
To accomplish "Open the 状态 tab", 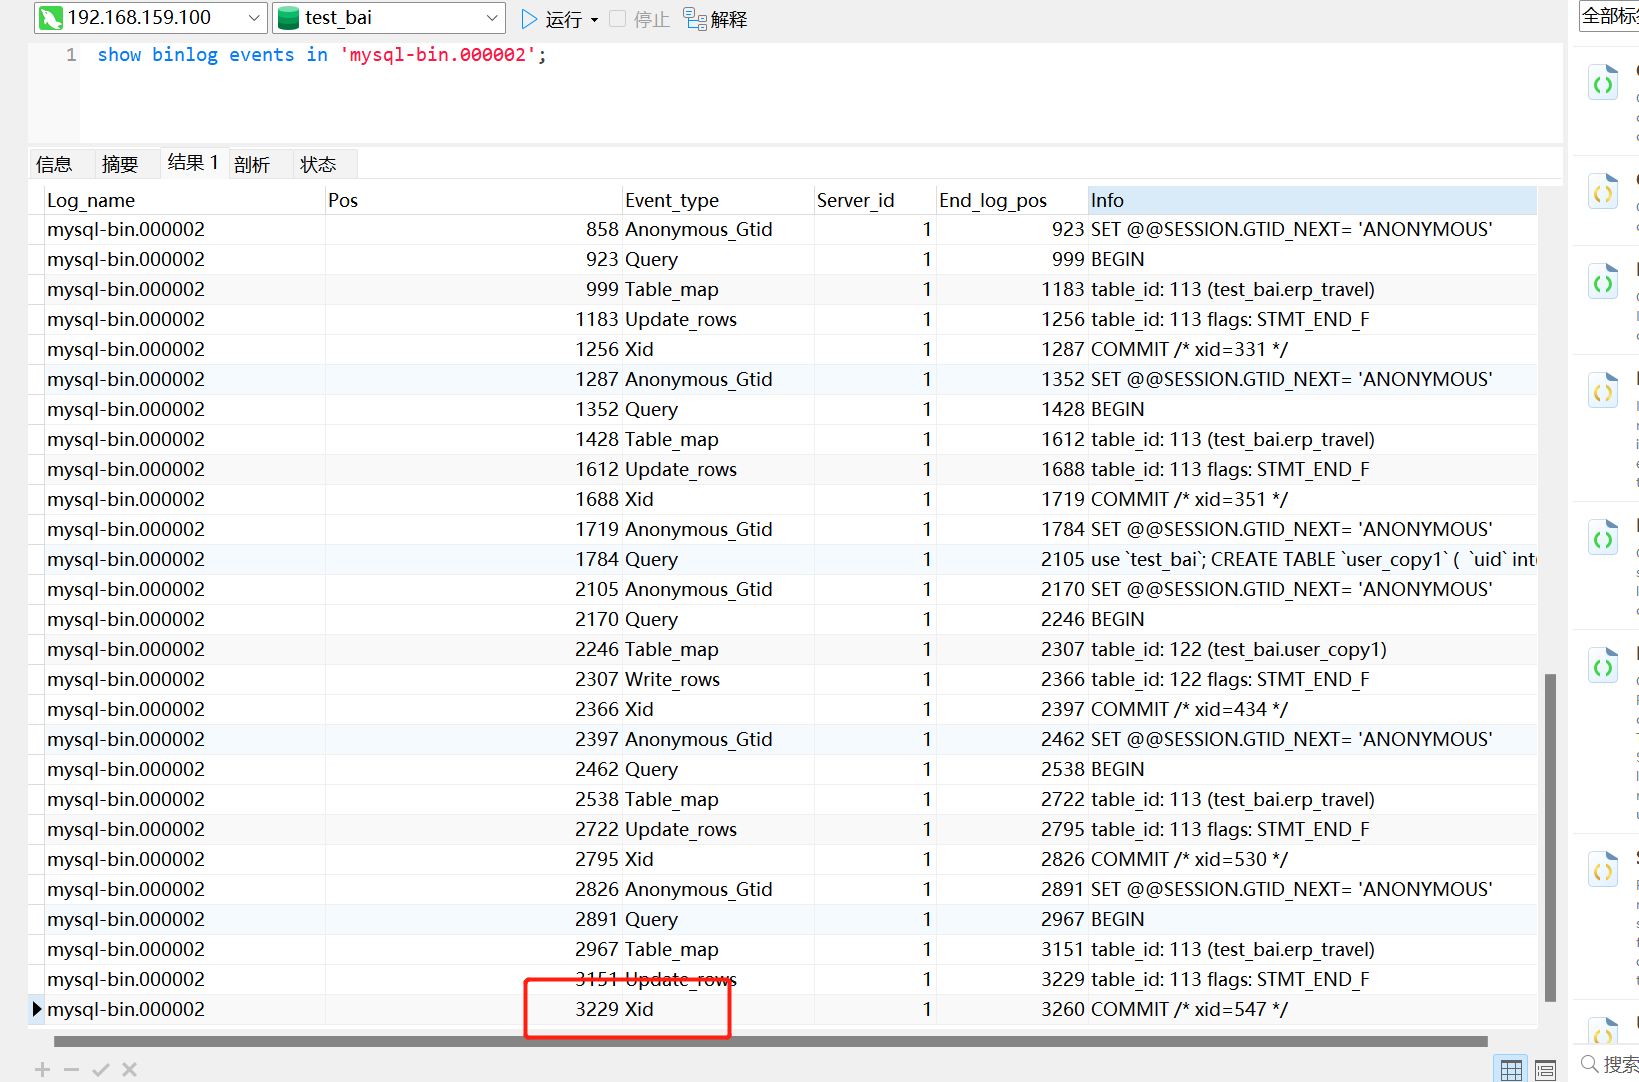I will pyautogui.click(x=318, y=164).
